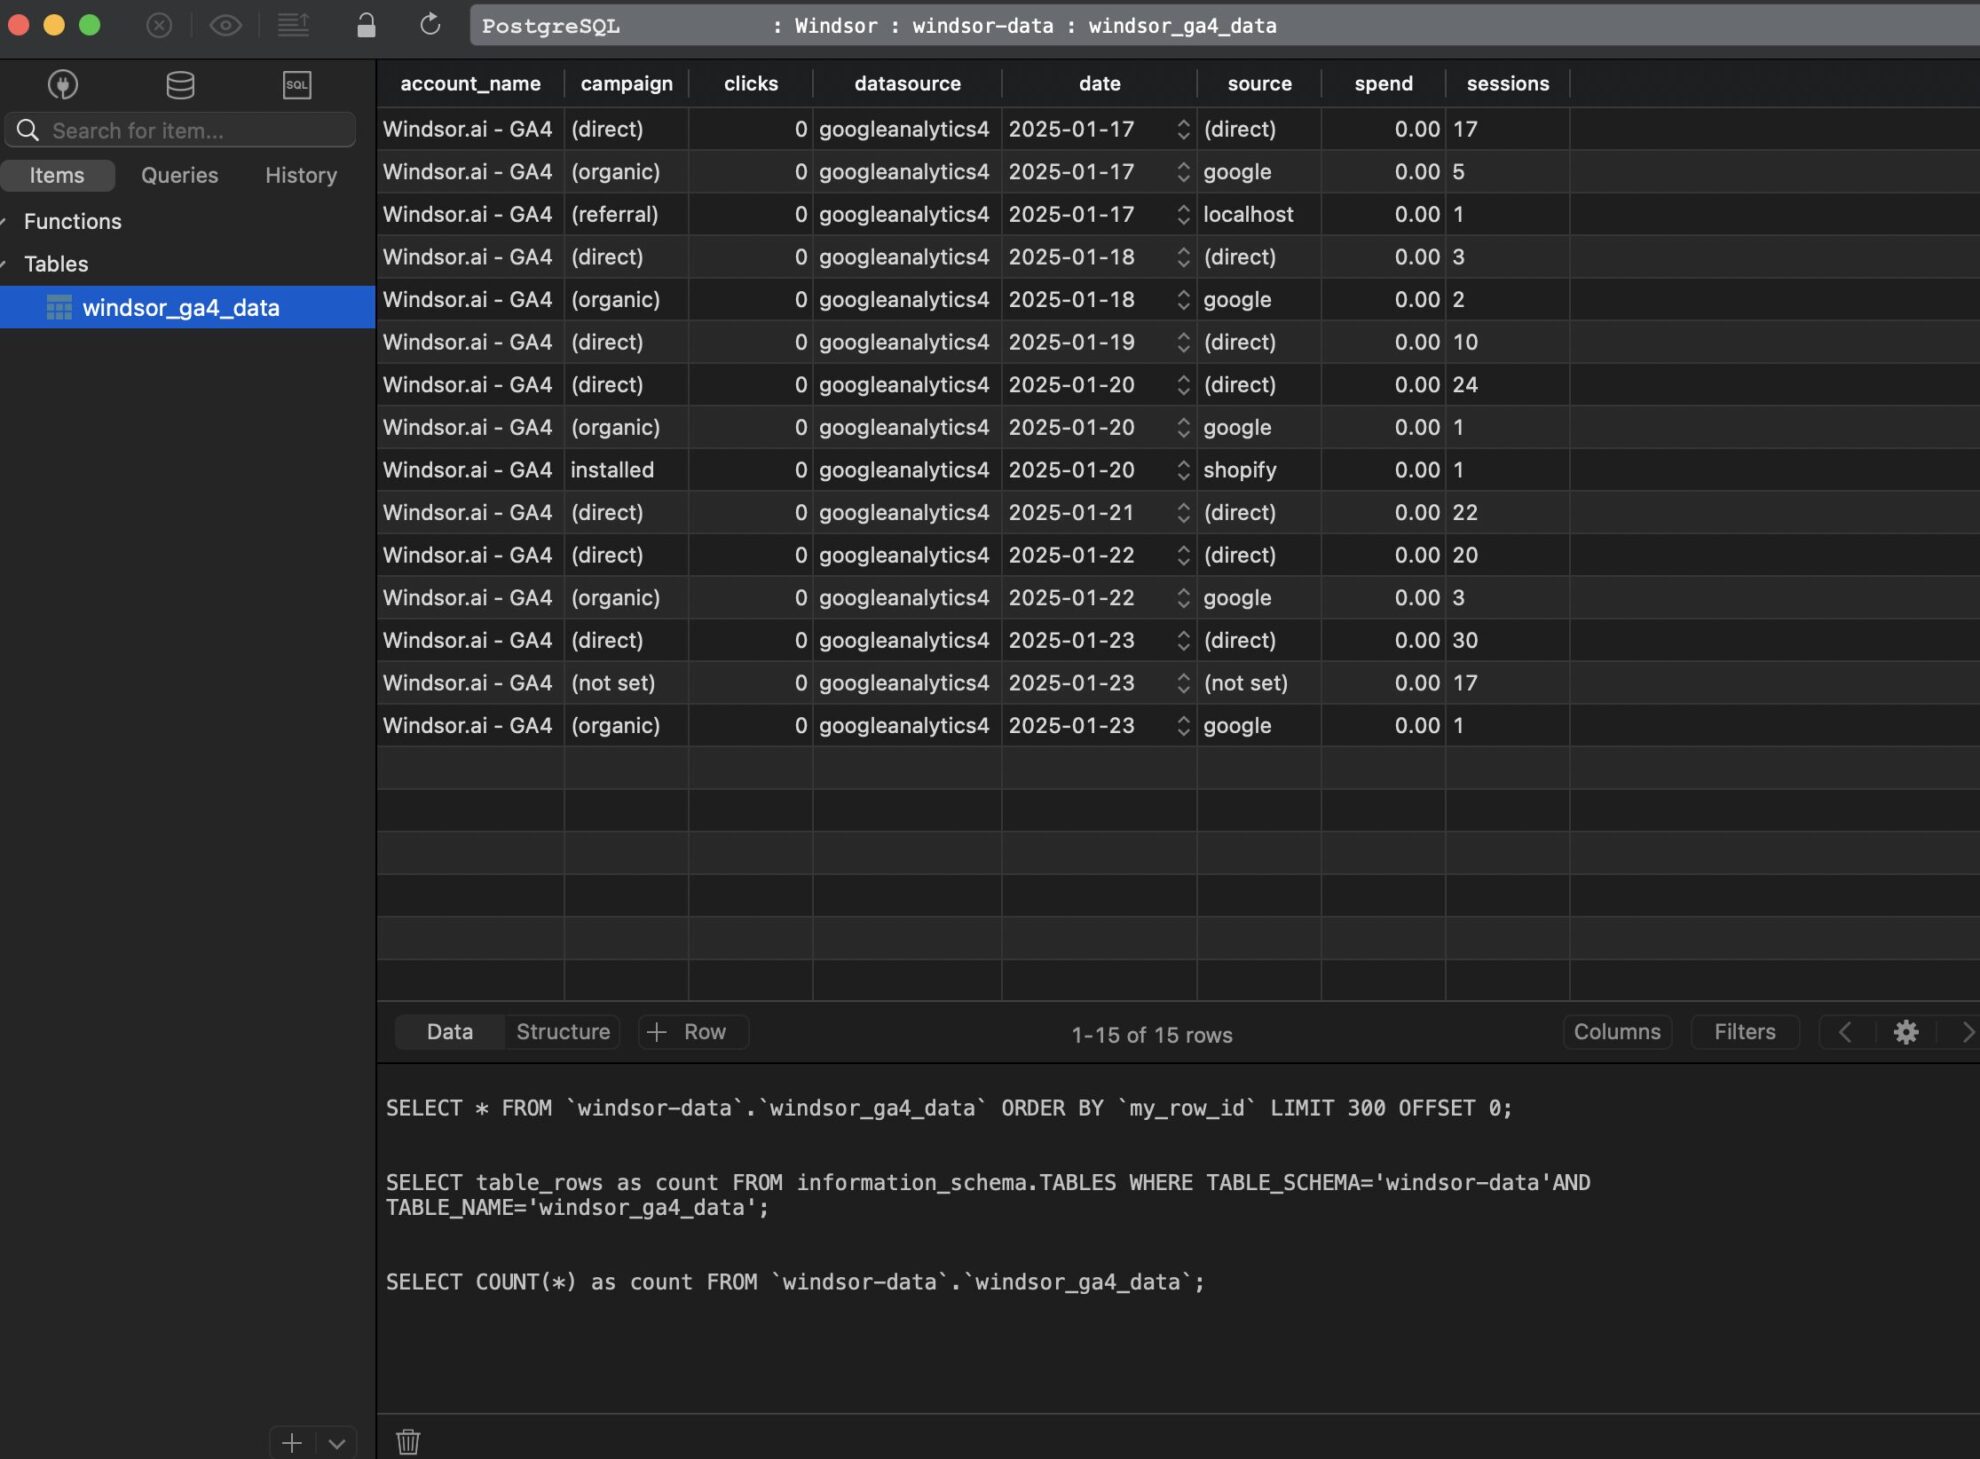Click the connection path bar in title
This screenshot has height=1459, width=1980.
[1225, 25]
